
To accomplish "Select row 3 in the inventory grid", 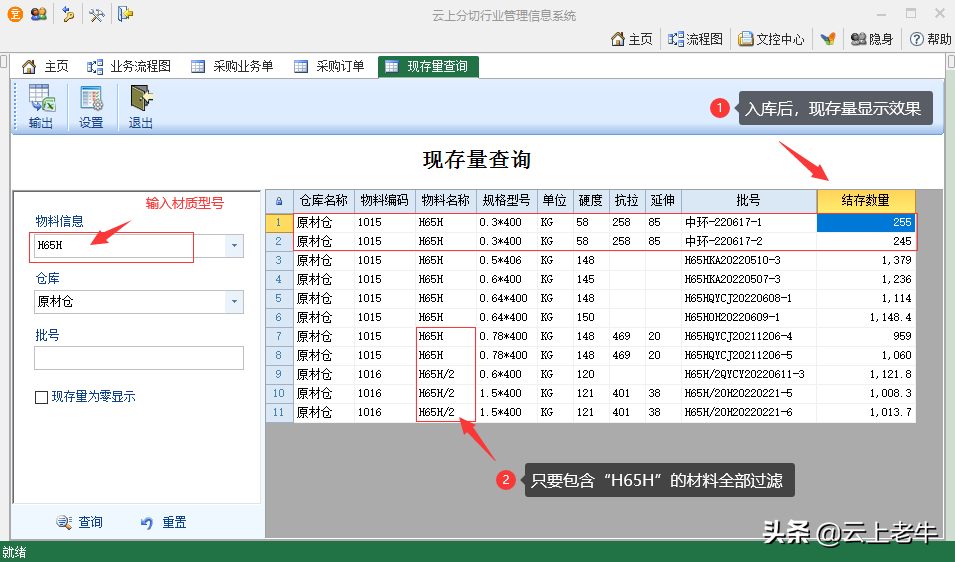I will click(279, 260).
